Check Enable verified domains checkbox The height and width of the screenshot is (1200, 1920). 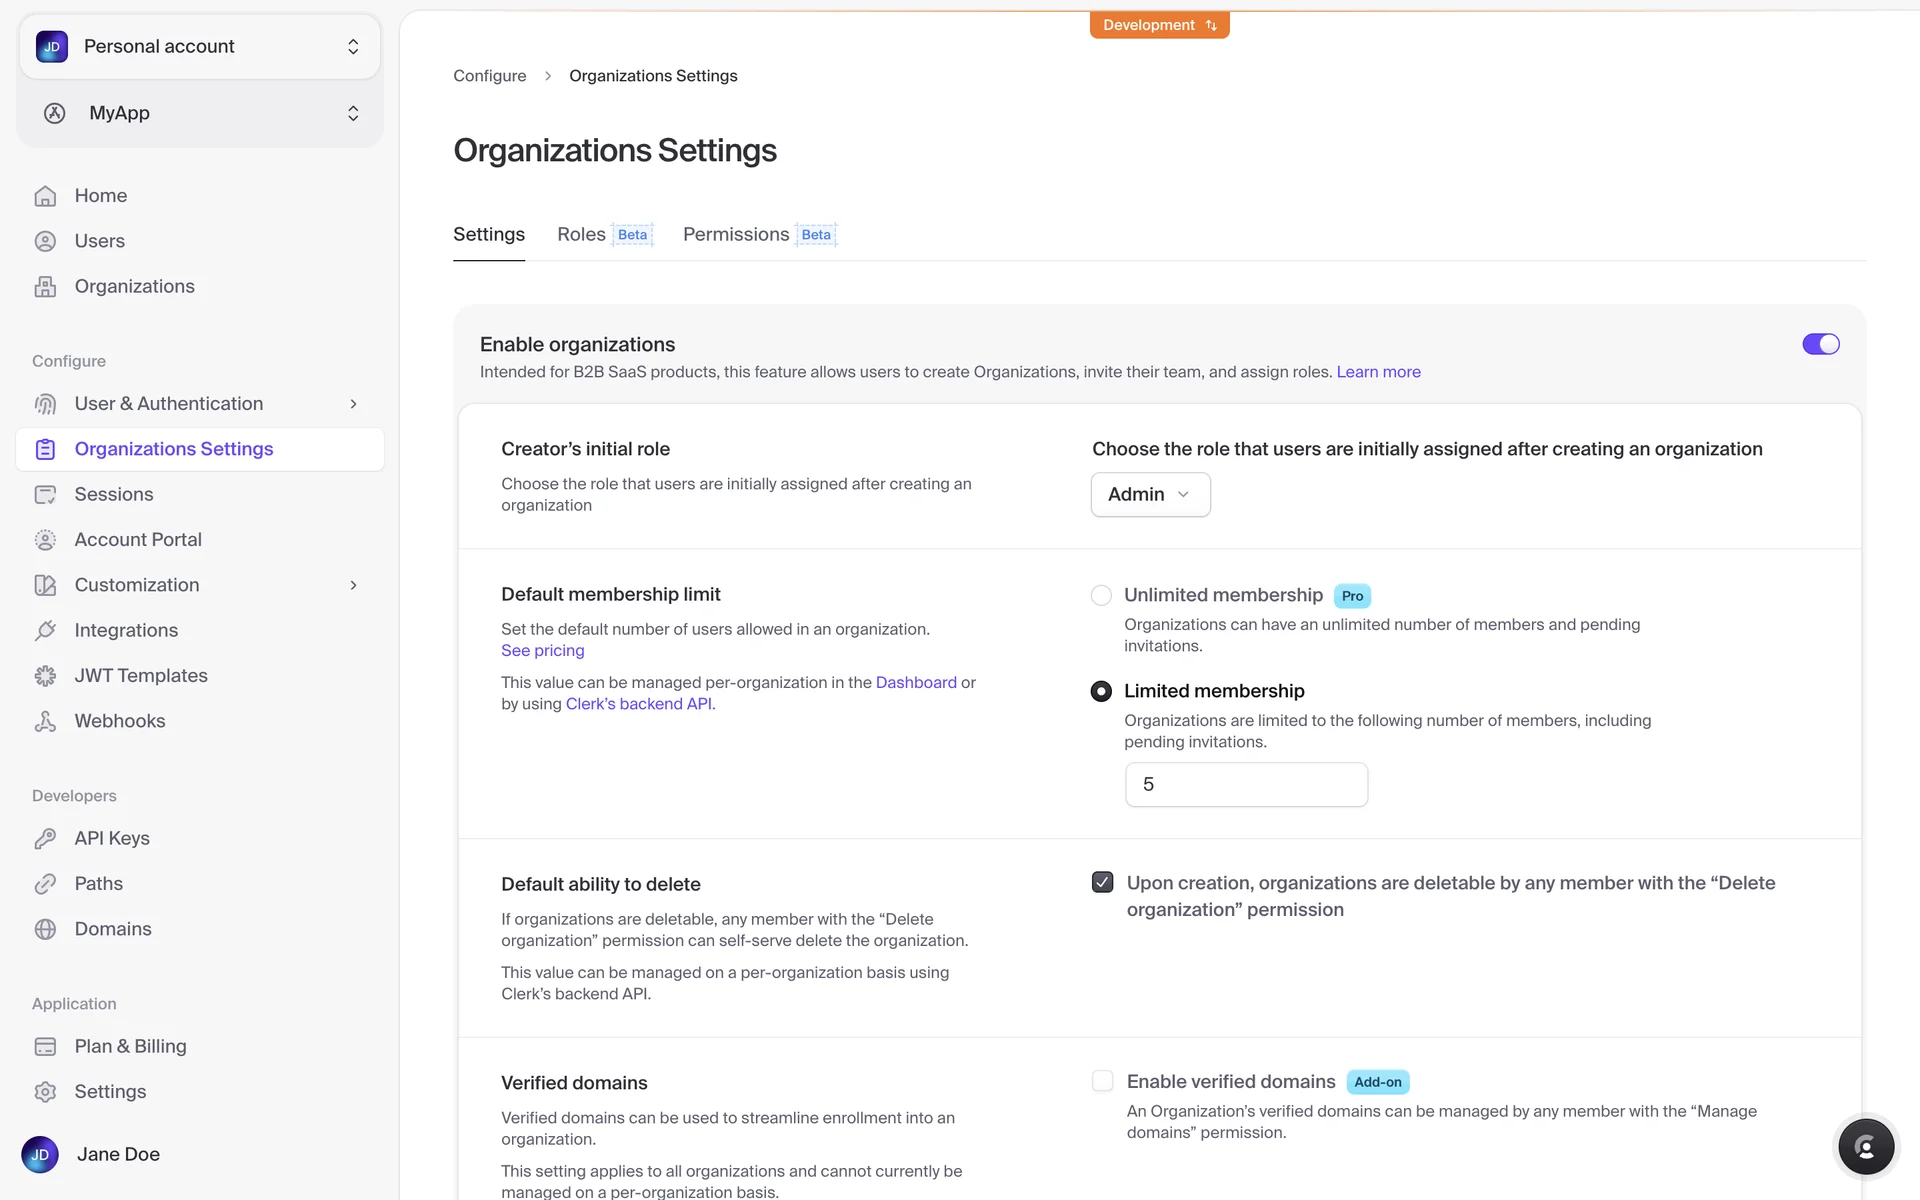[x=1102, y=1081]
